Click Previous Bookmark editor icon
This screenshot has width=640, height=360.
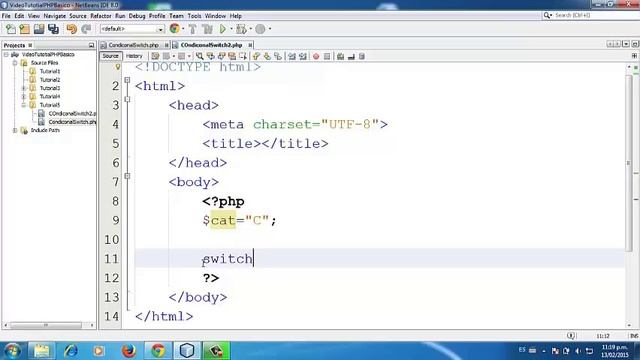point(256,56)
